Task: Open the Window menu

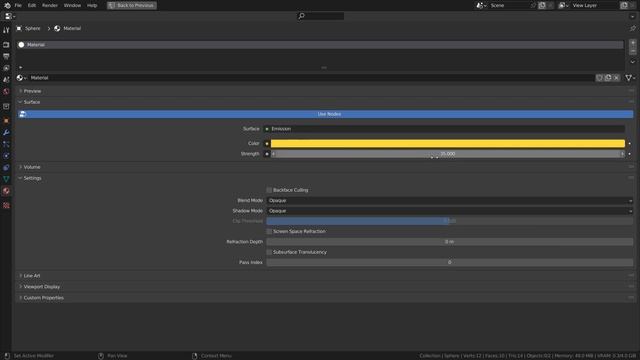Action: 72,5
